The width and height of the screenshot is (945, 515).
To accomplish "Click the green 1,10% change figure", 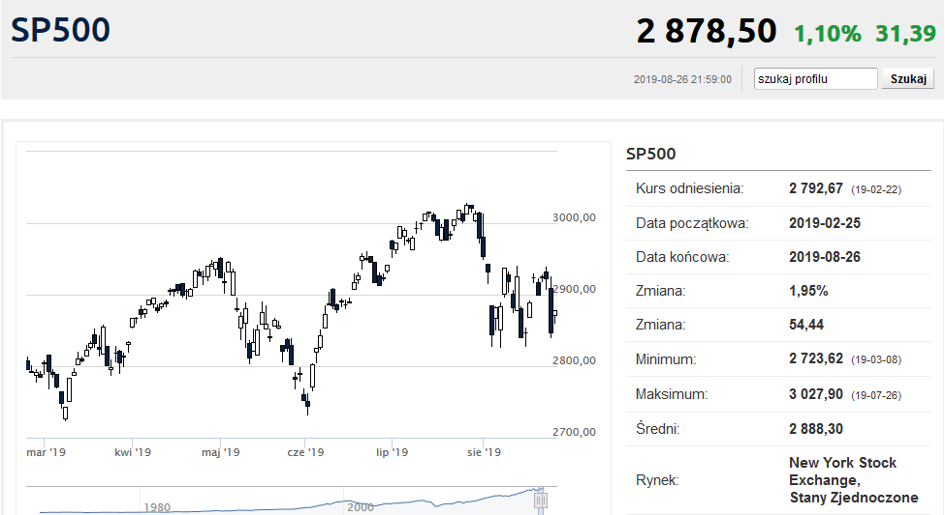I will pyautogui.click(x=827, y=34).
